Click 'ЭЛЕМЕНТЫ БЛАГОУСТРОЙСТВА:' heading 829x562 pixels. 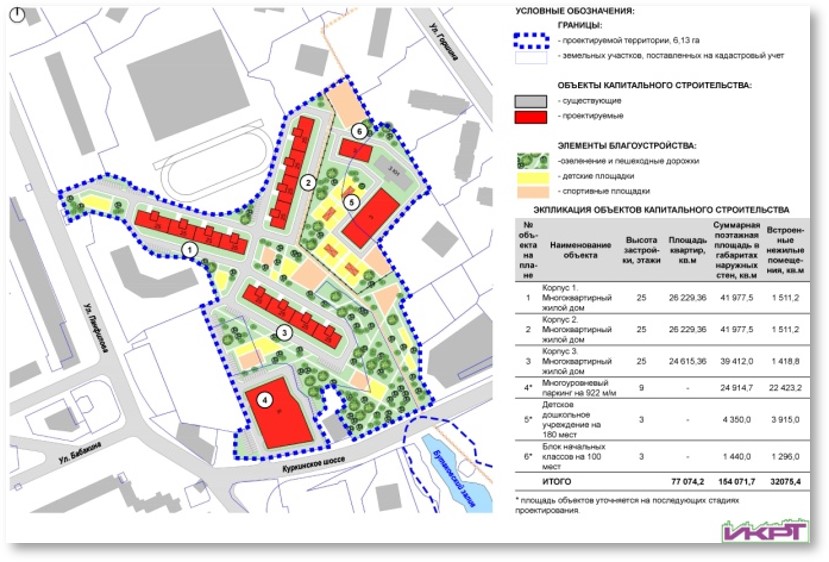(627, 145)
